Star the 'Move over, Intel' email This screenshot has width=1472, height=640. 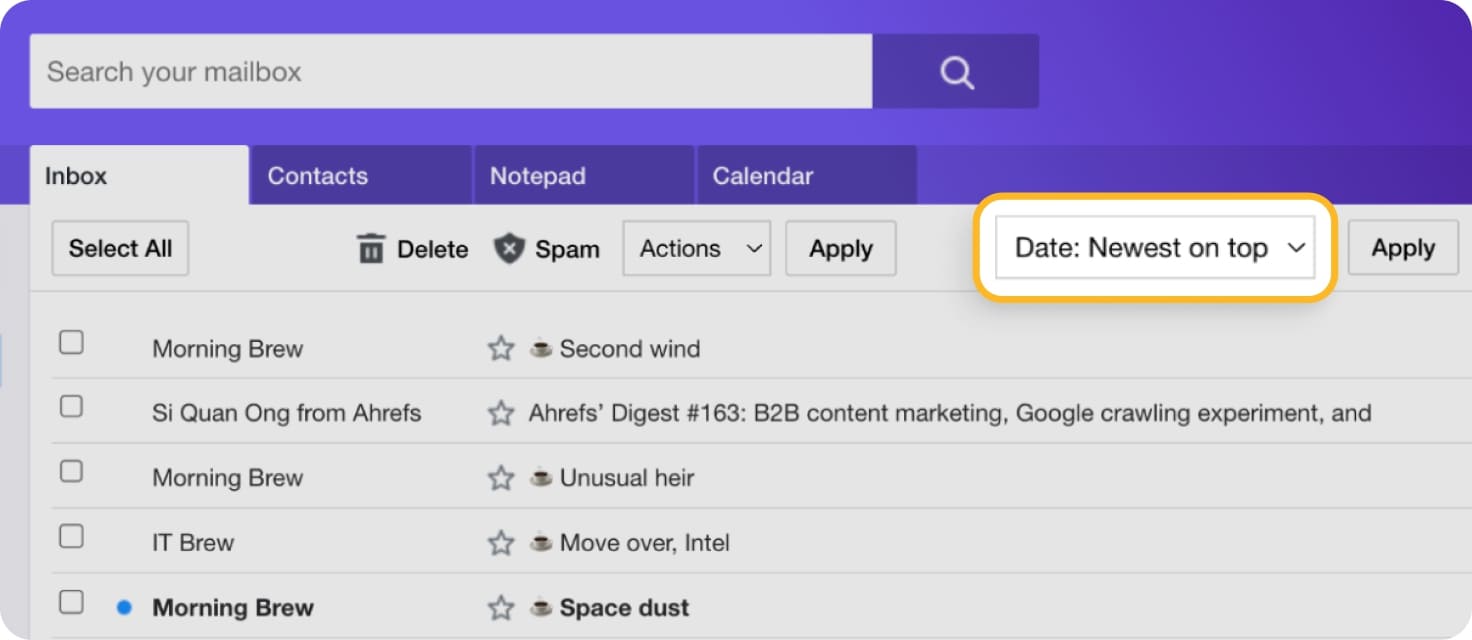(499, 543)
